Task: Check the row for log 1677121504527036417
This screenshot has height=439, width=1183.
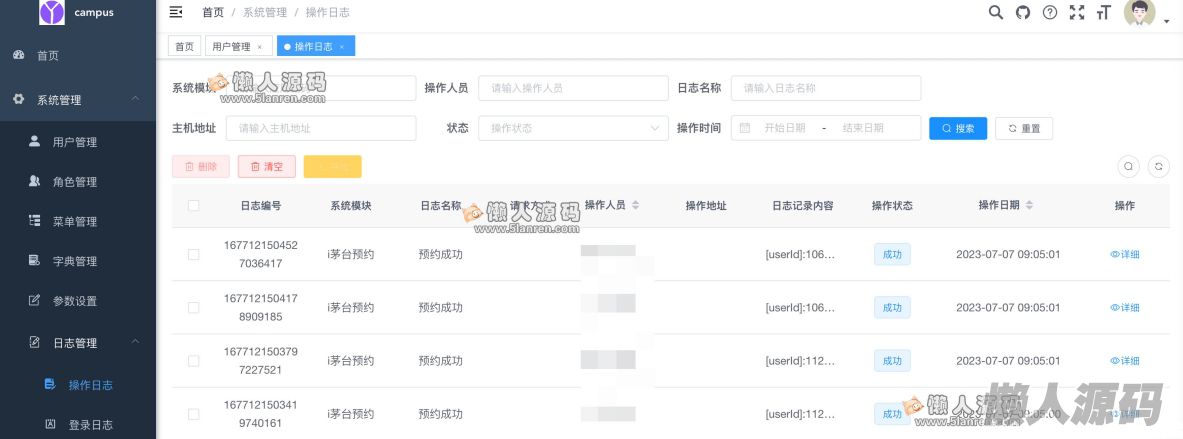Action: [194, 255]
